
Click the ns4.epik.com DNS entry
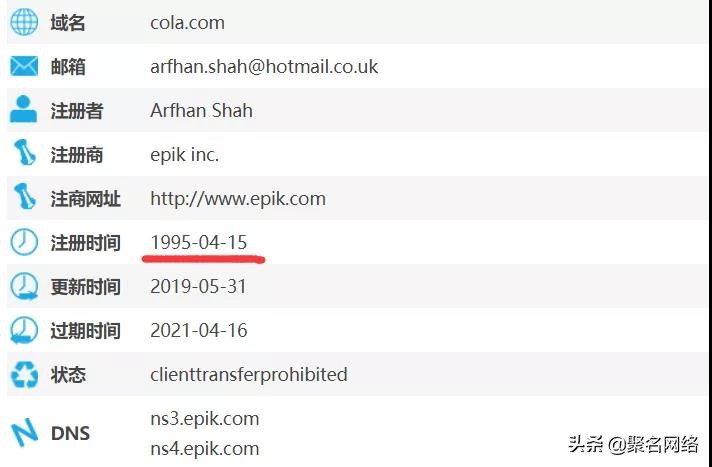(205, 449)
